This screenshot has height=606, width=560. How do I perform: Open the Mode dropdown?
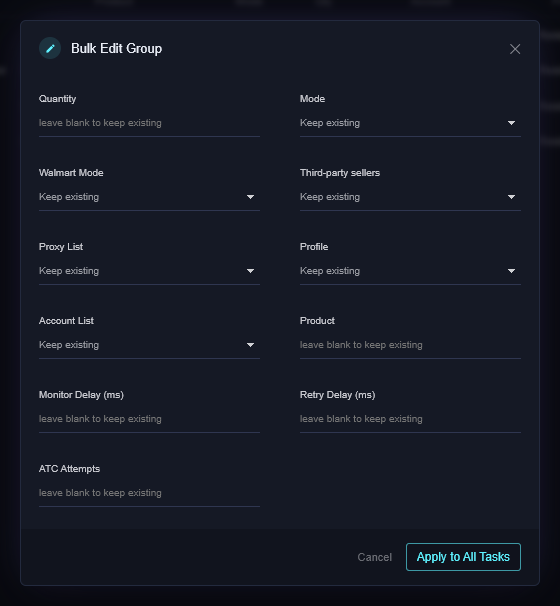click(410, 123)
